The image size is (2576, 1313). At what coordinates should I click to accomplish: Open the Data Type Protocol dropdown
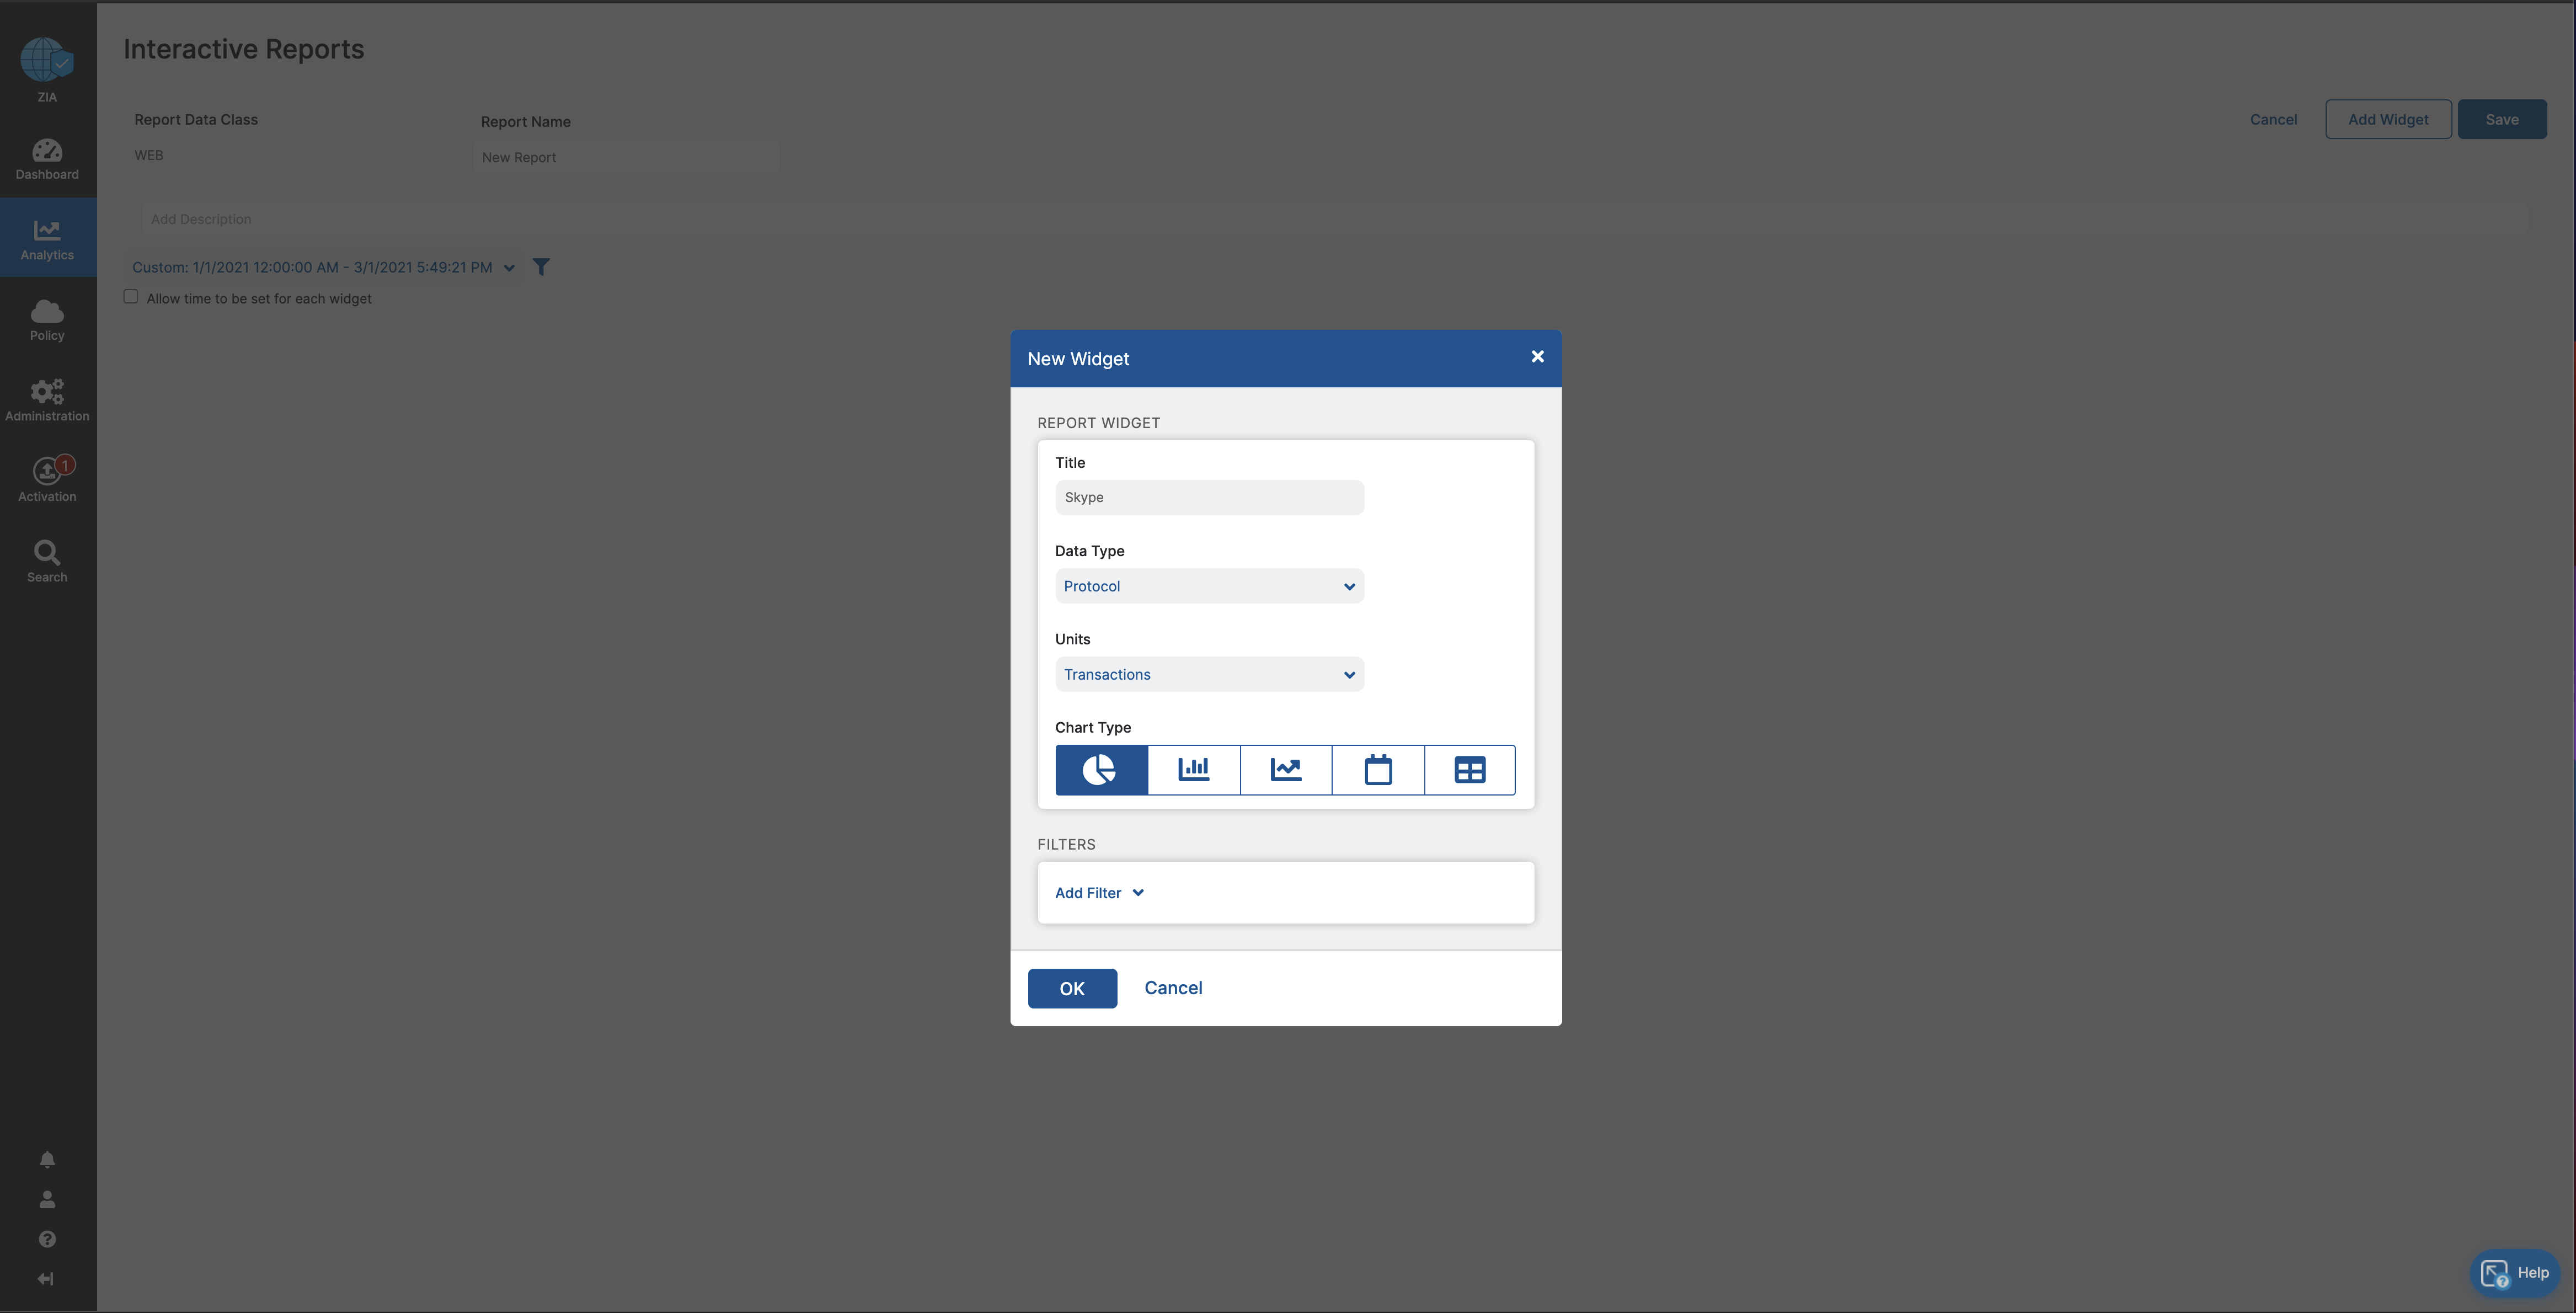1208,586
